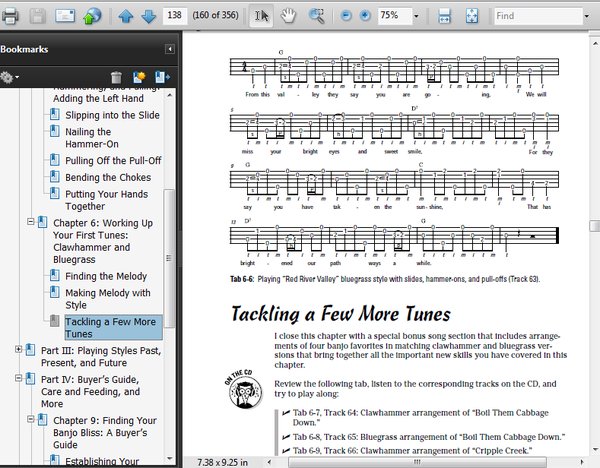
Task: Go to previous page with up arrow
Action: click(x=126, y=16)
